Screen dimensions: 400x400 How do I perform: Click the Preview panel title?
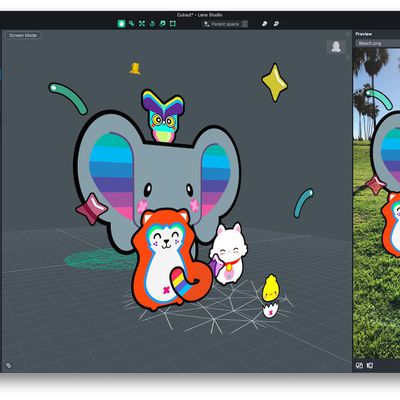click(364, 34)
